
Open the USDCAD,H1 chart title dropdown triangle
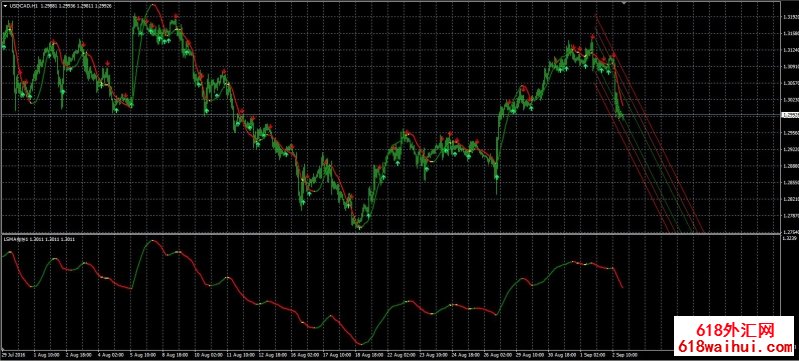5,5
